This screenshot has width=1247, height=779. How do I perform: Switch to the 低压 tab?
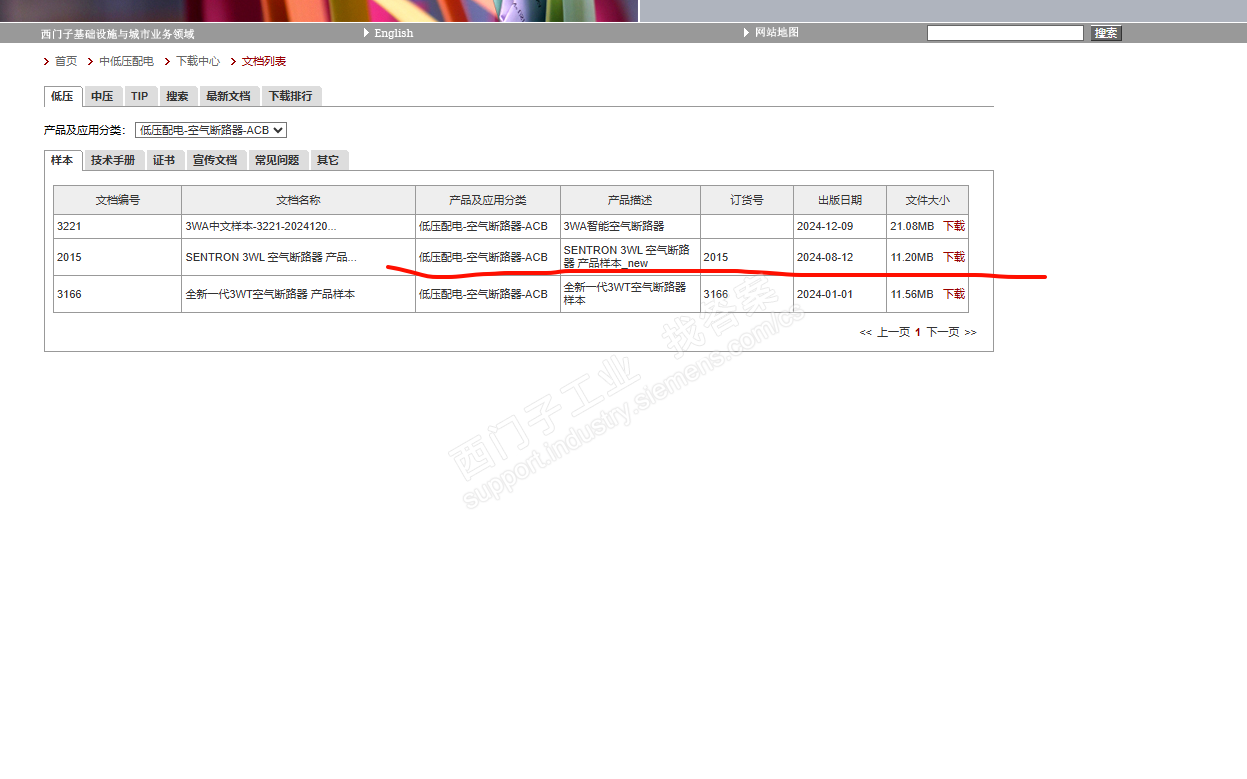tap(62, 96)
